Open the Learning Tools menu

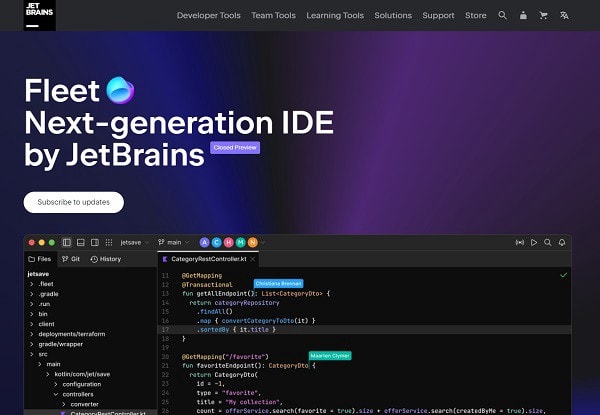click(x=335, y=15)
